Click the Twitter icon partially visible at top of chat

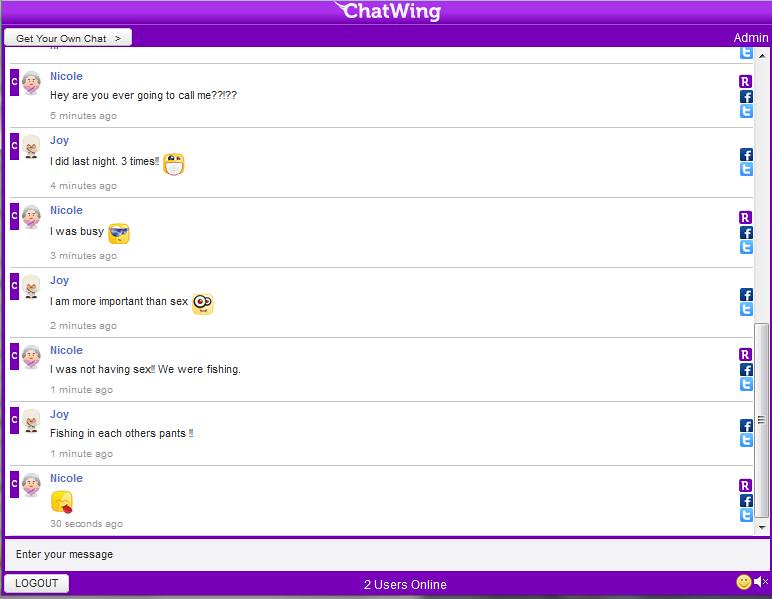click(746, 53)
